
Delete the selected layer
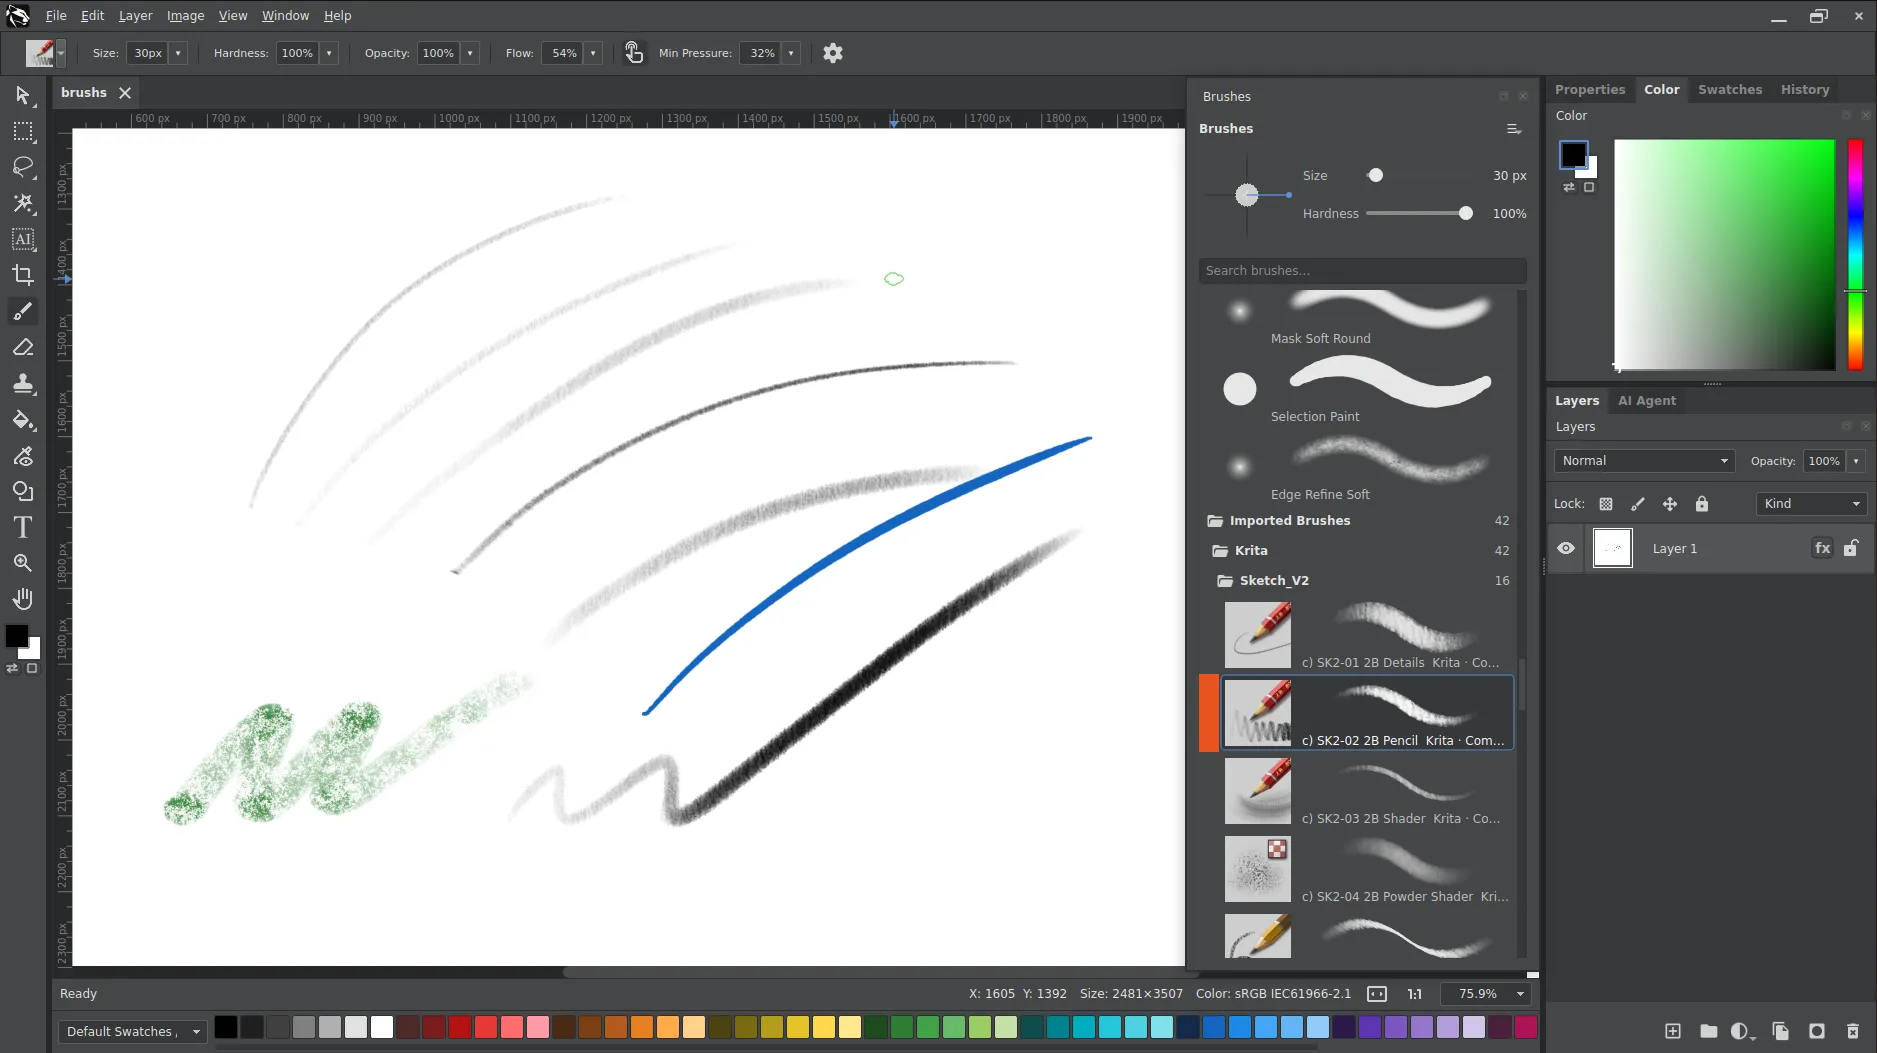tap(1853, 1031)
